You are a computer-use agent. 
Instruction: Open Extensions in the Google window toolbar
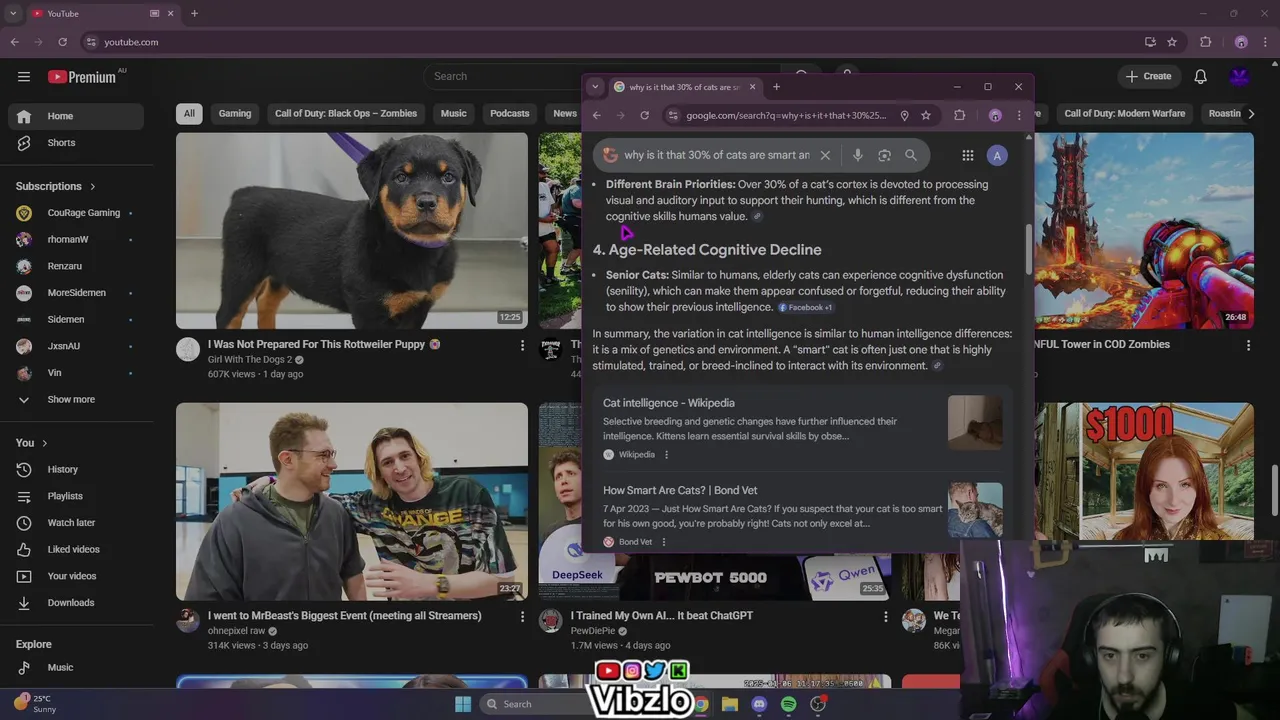pyautogui.click(x=960, y=115)
